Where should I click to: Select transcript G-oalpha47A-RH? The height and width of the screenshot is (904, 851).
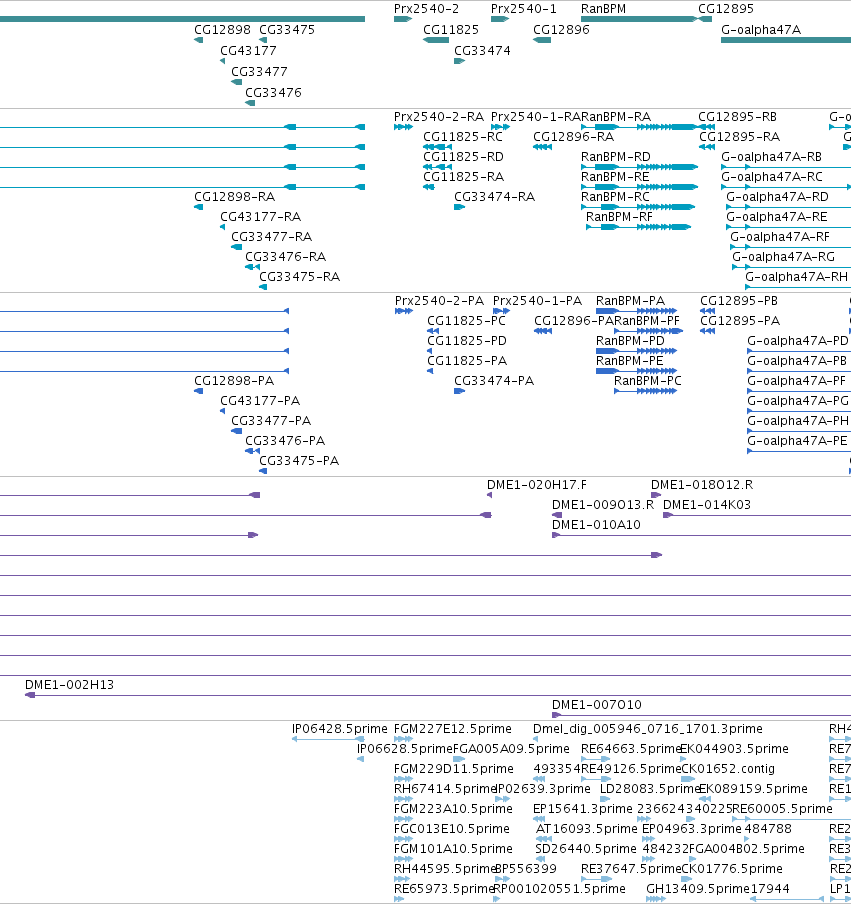click(796, 277)
